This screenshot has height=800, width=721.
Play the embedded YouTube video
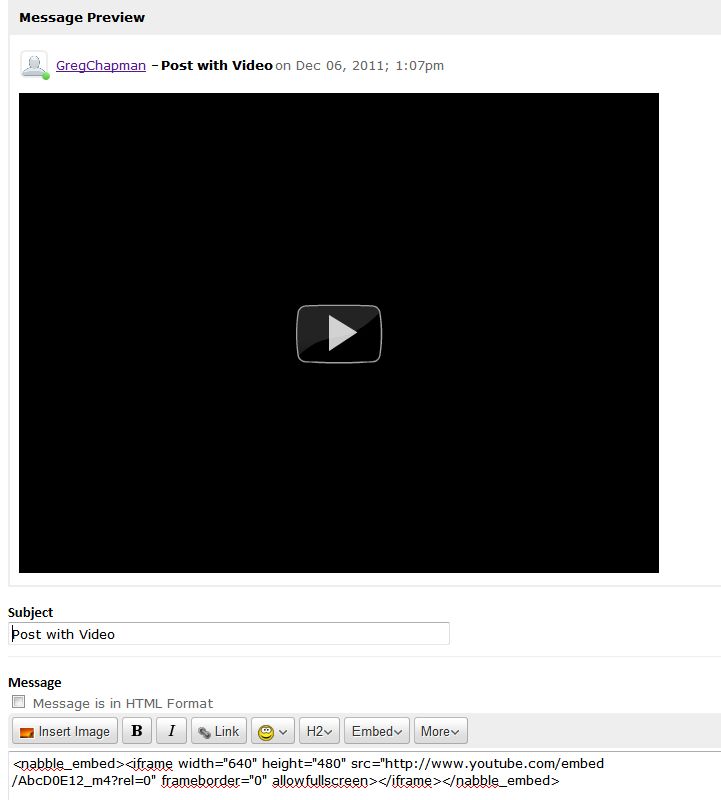[x=339, y=333]
